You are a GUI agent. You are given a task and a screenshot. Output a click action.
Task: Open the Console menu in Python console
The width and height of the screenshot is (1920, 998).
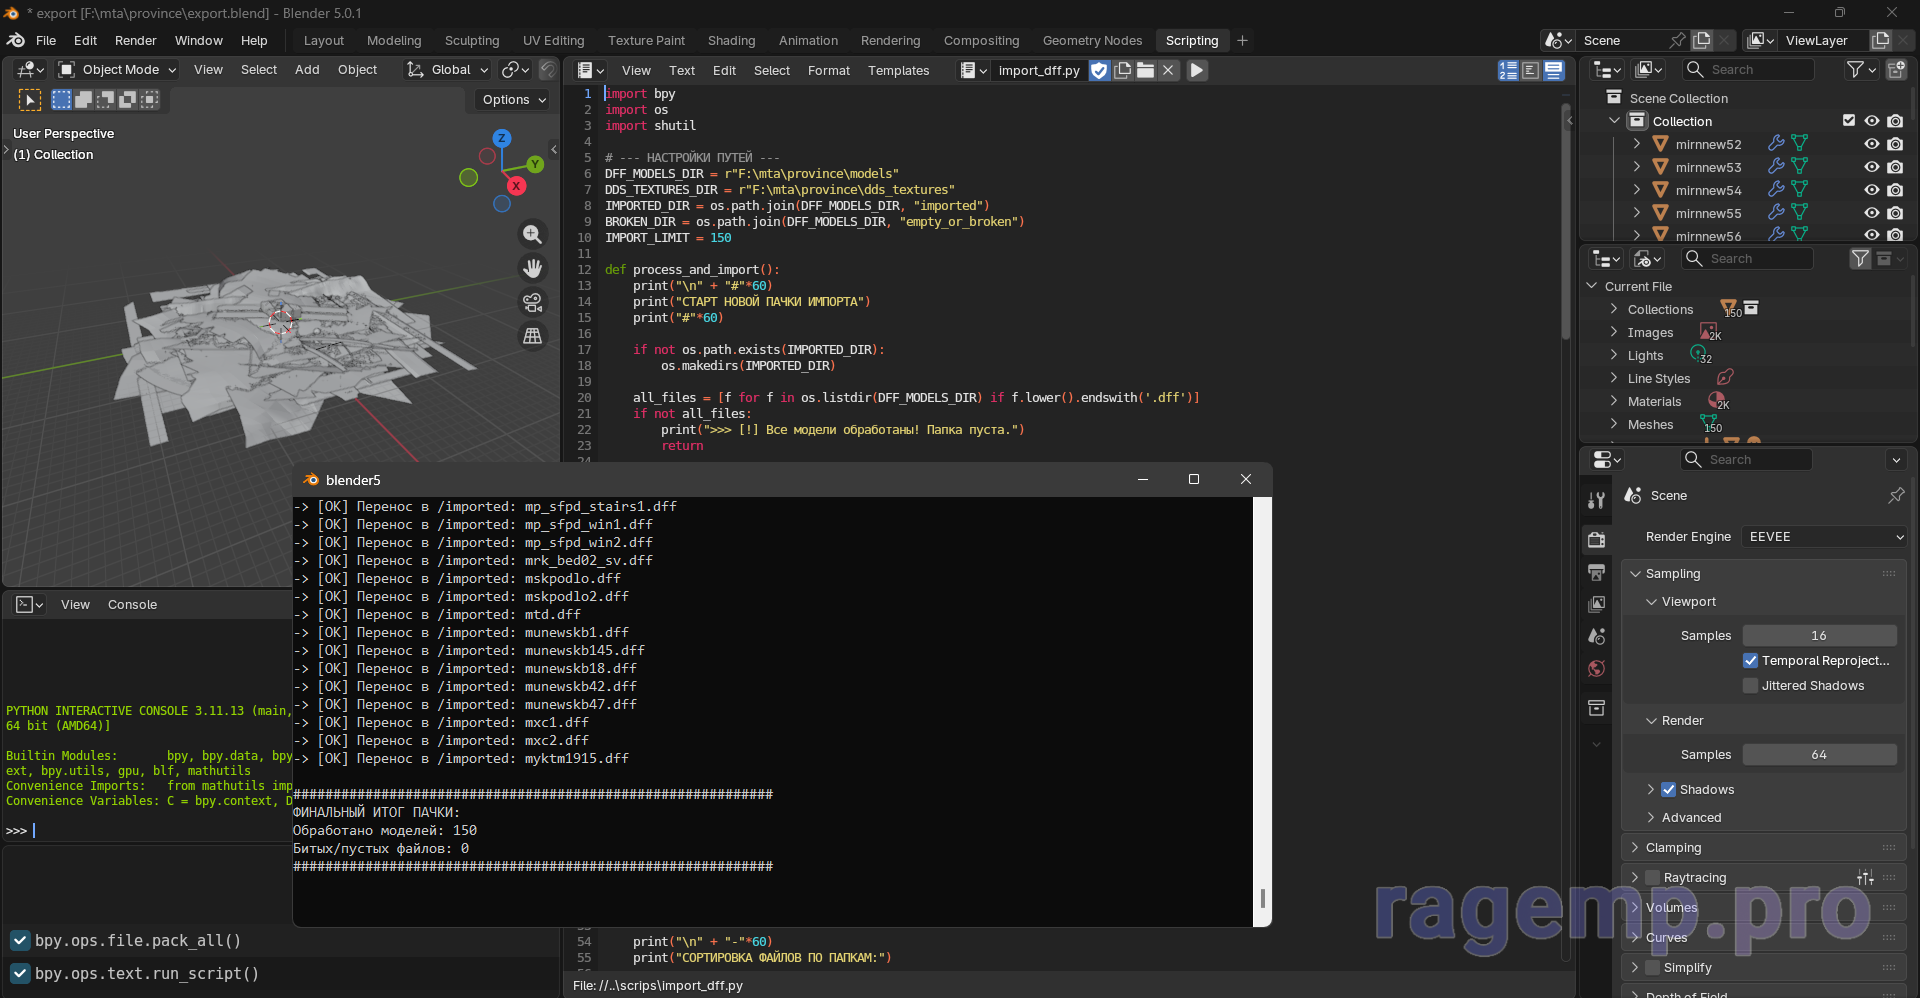[x=132, y=605]
